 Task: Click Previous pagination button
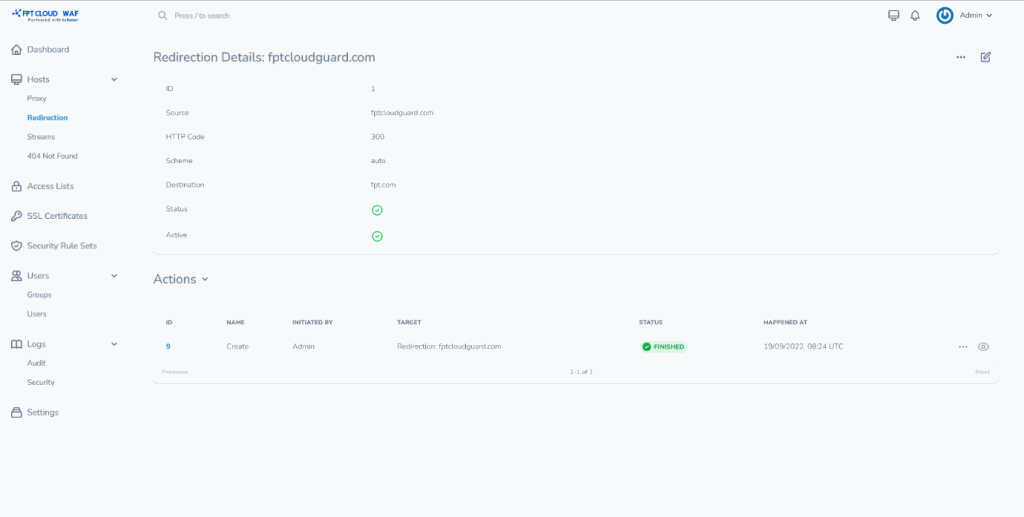pyautogui.click(x=174, y=372)
